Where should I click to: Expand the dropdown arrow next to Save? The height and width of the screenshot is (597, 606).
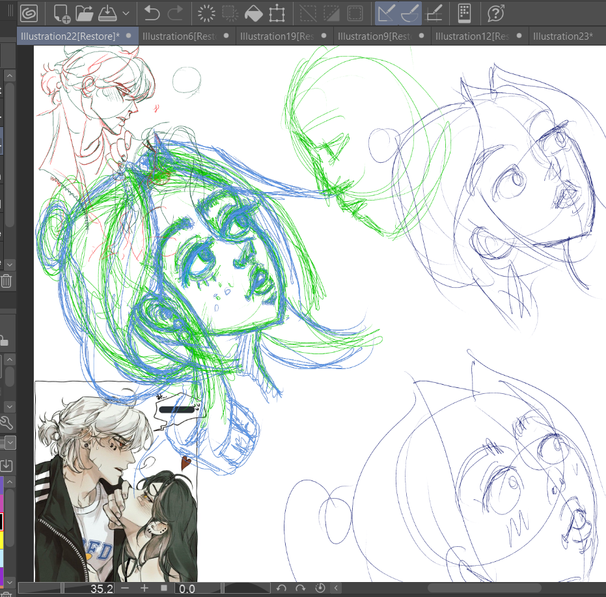click(125, 14)
